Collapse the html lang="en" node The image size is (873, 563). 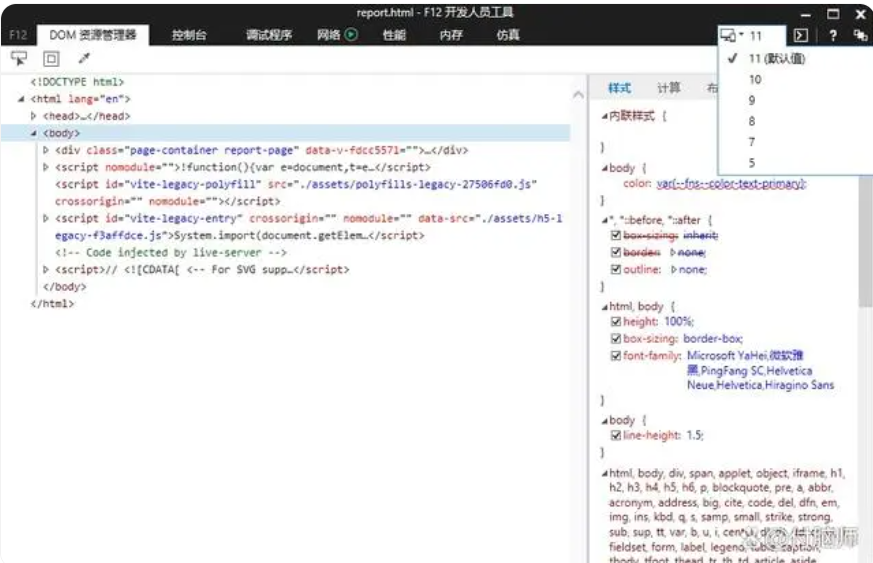point(21,99)
